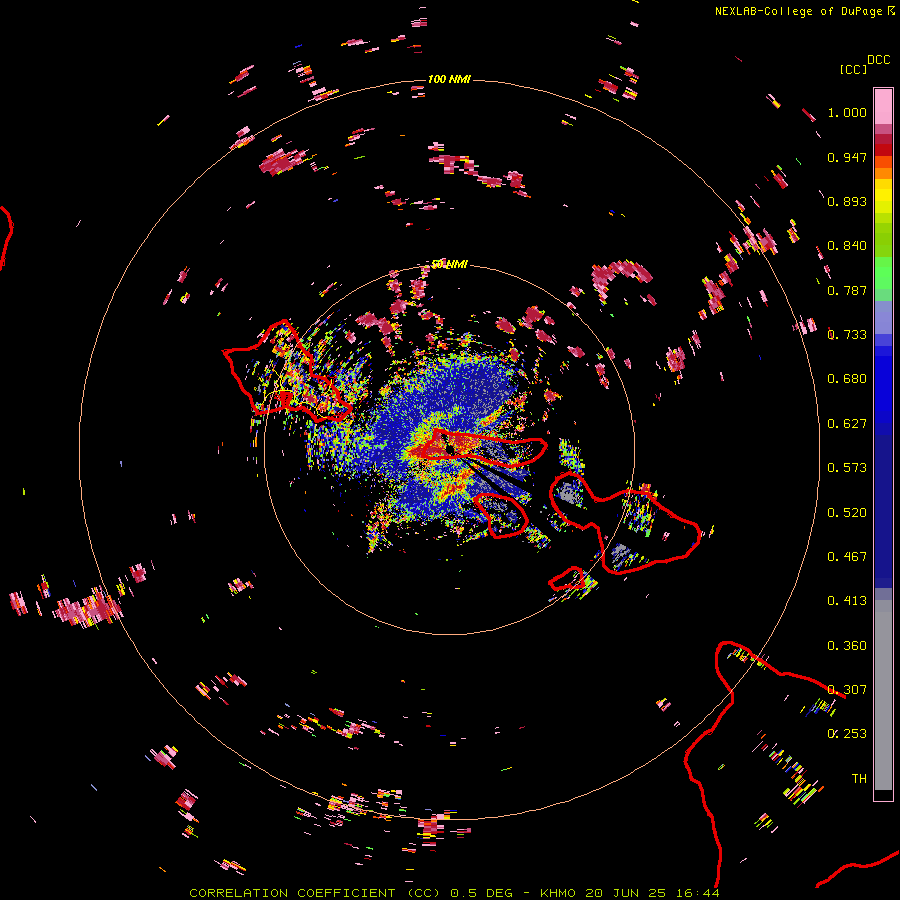Click the 0.733 scale value

[x=847, y=335]
